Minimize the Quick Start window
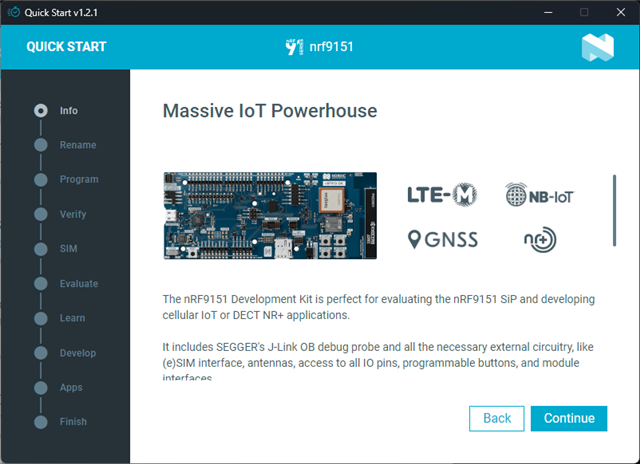 click(548, 12)
